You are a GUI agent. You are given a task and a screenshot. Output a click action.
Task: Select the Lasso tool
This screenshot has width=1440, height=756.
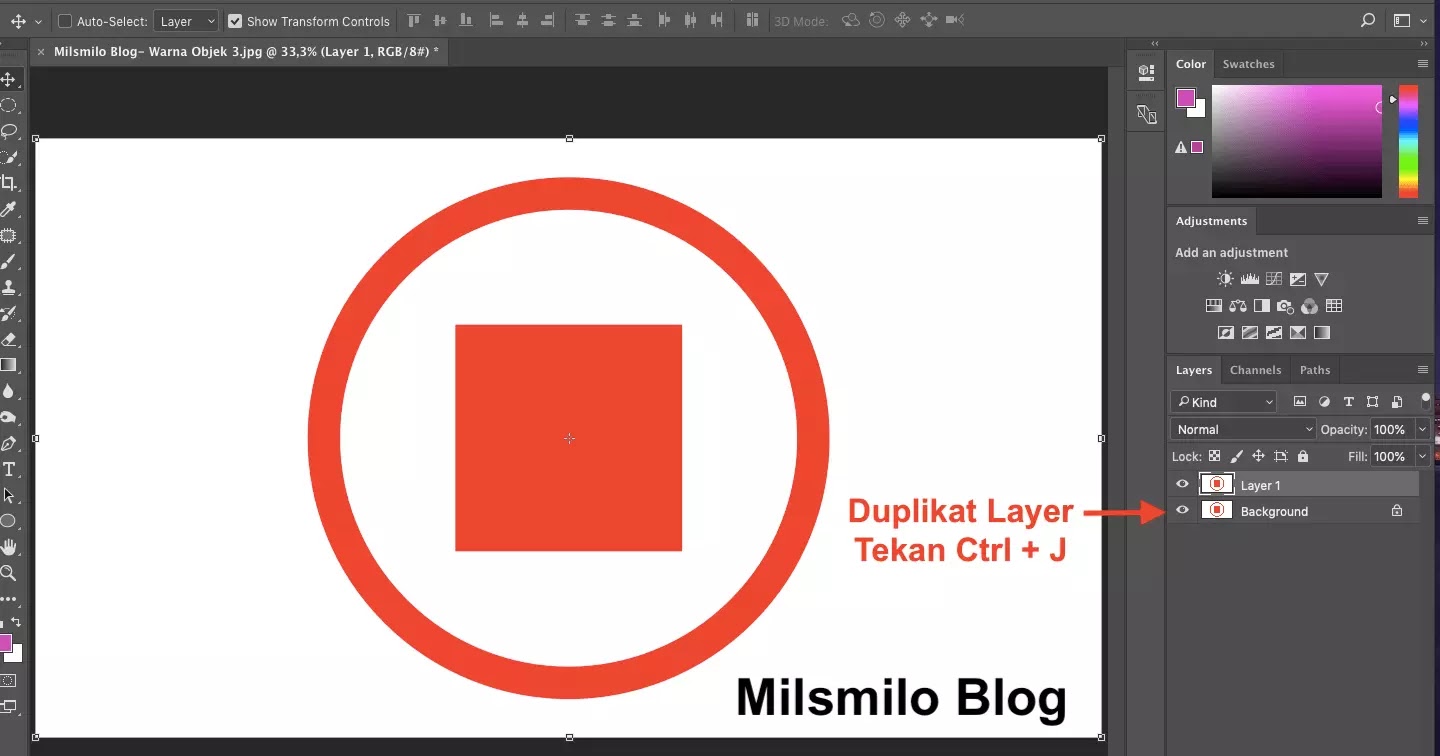tap(9, 131)
